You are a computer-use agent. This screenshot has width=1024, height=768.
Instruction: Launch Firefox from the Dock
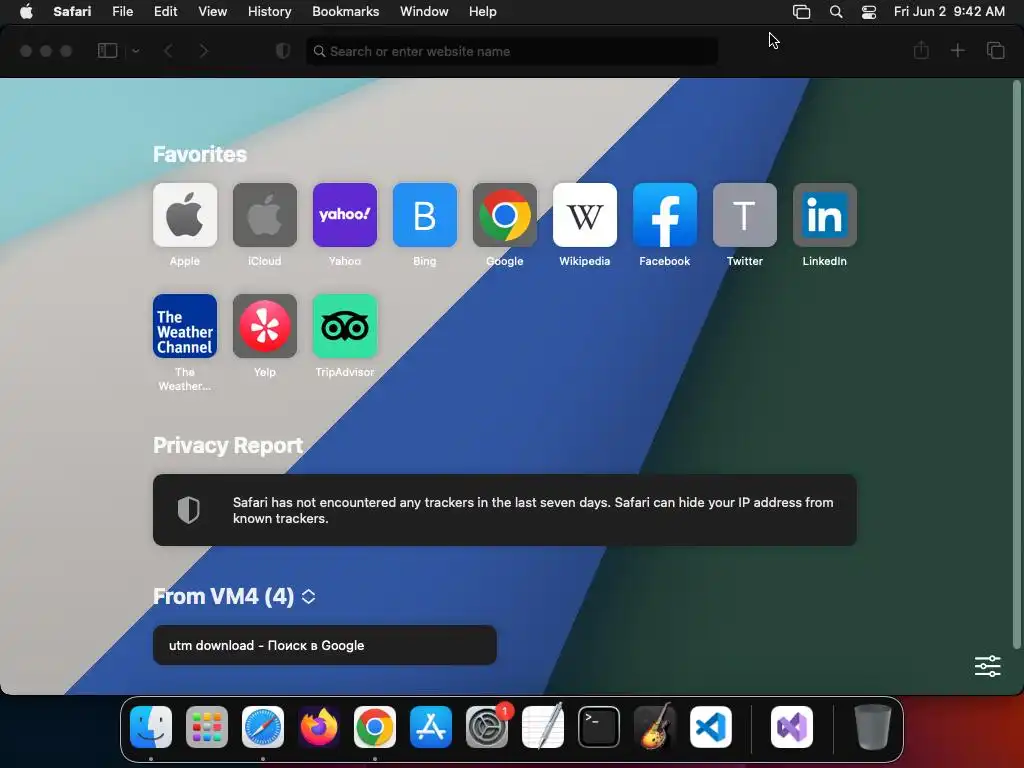coord(319,727)
